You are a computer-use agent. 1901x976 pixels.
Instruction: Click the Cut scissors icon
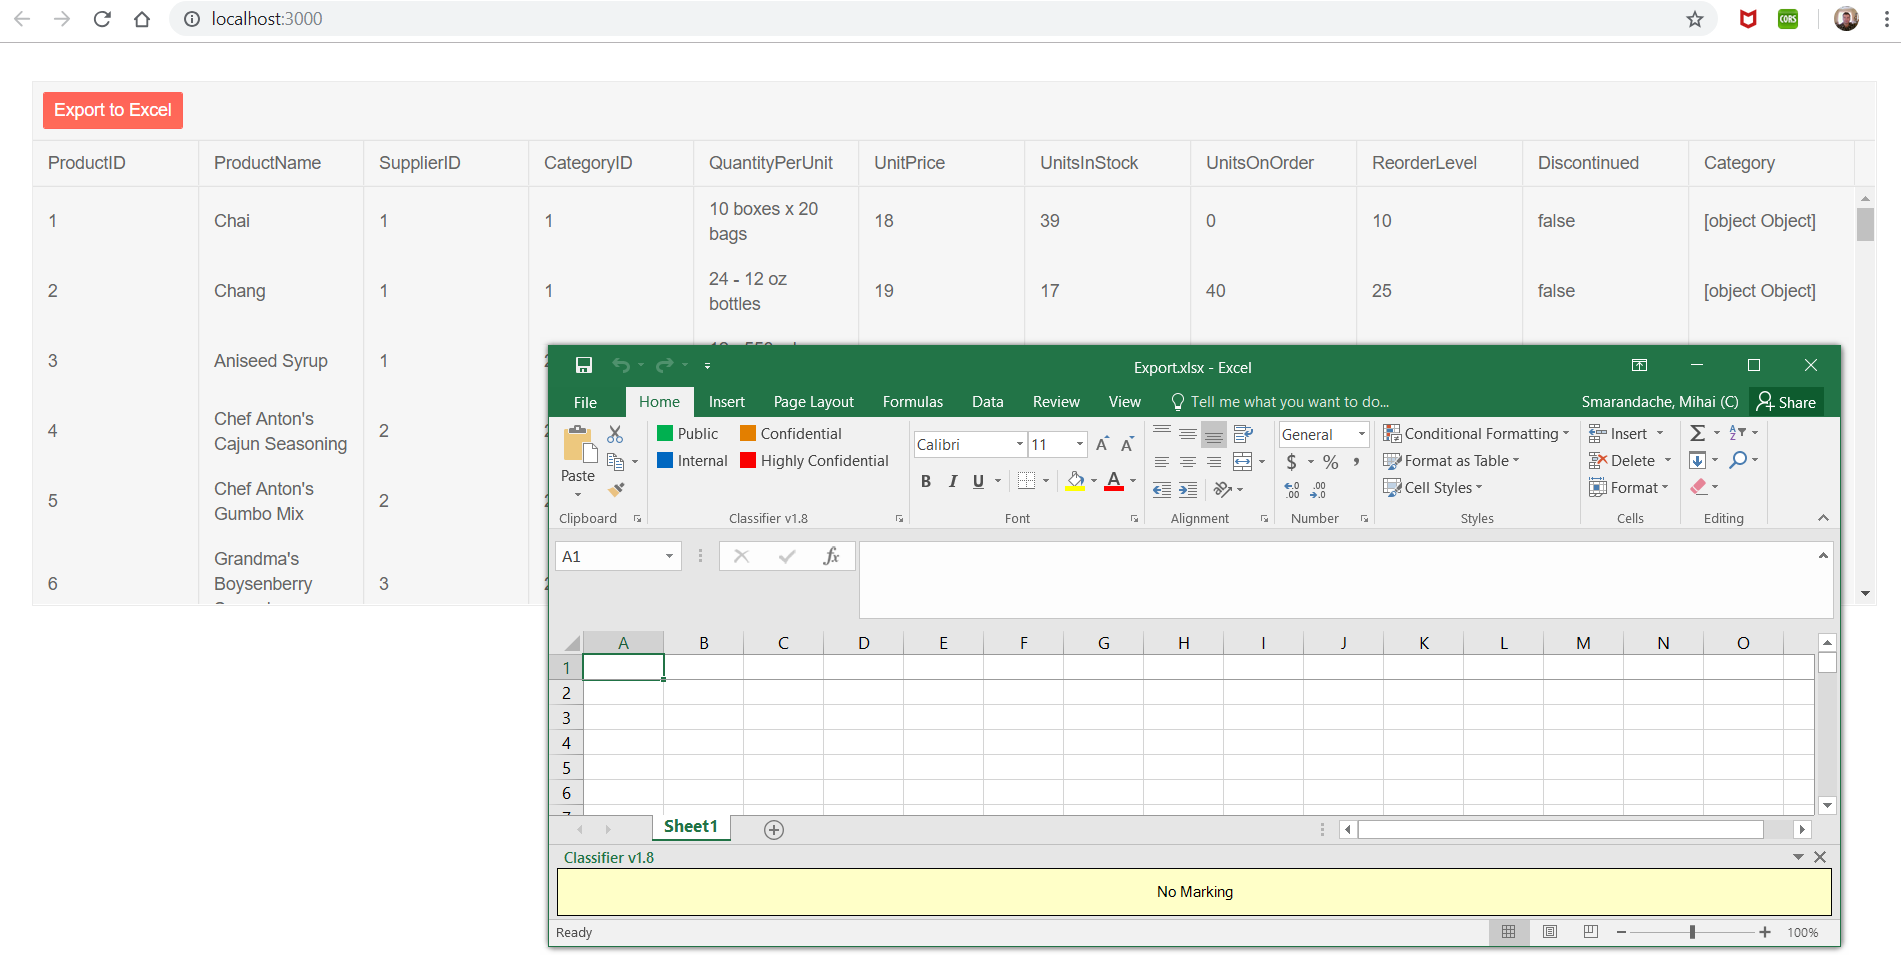(615, 434)
